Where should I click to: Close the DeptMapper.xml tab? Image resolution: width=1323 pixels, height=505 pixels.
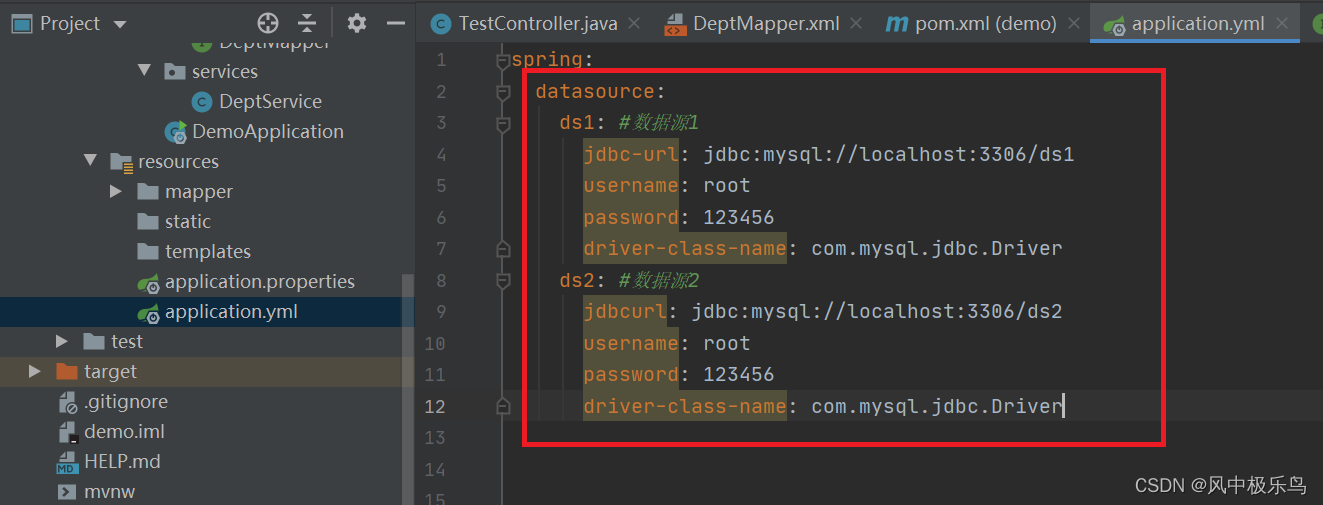click(x=858, y=24)
